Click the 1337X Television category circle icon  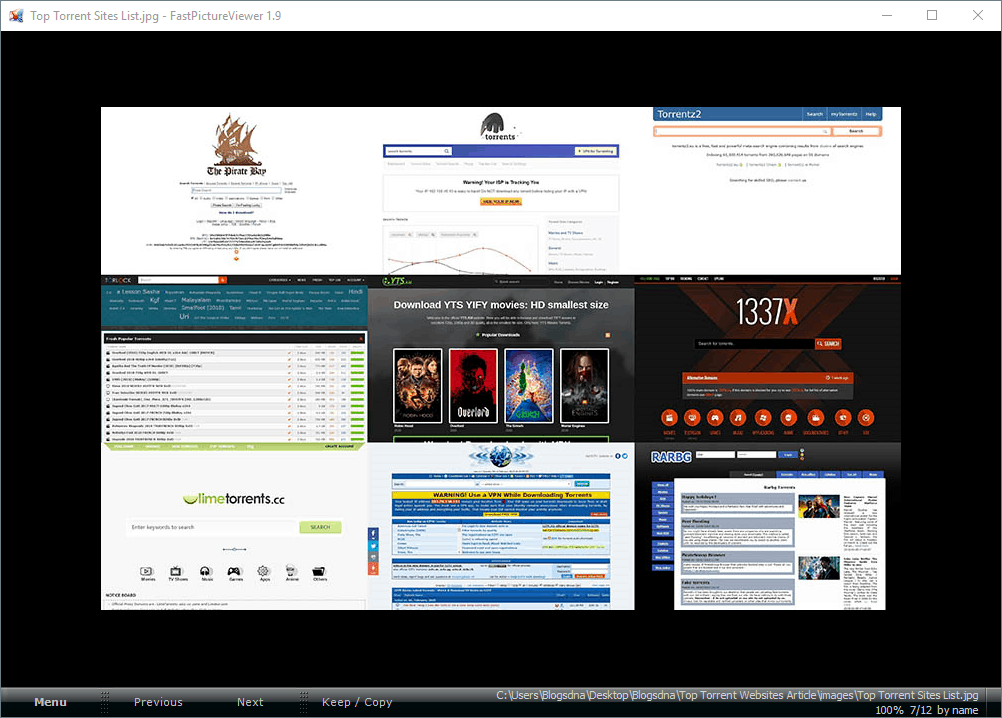pos(692,418)
